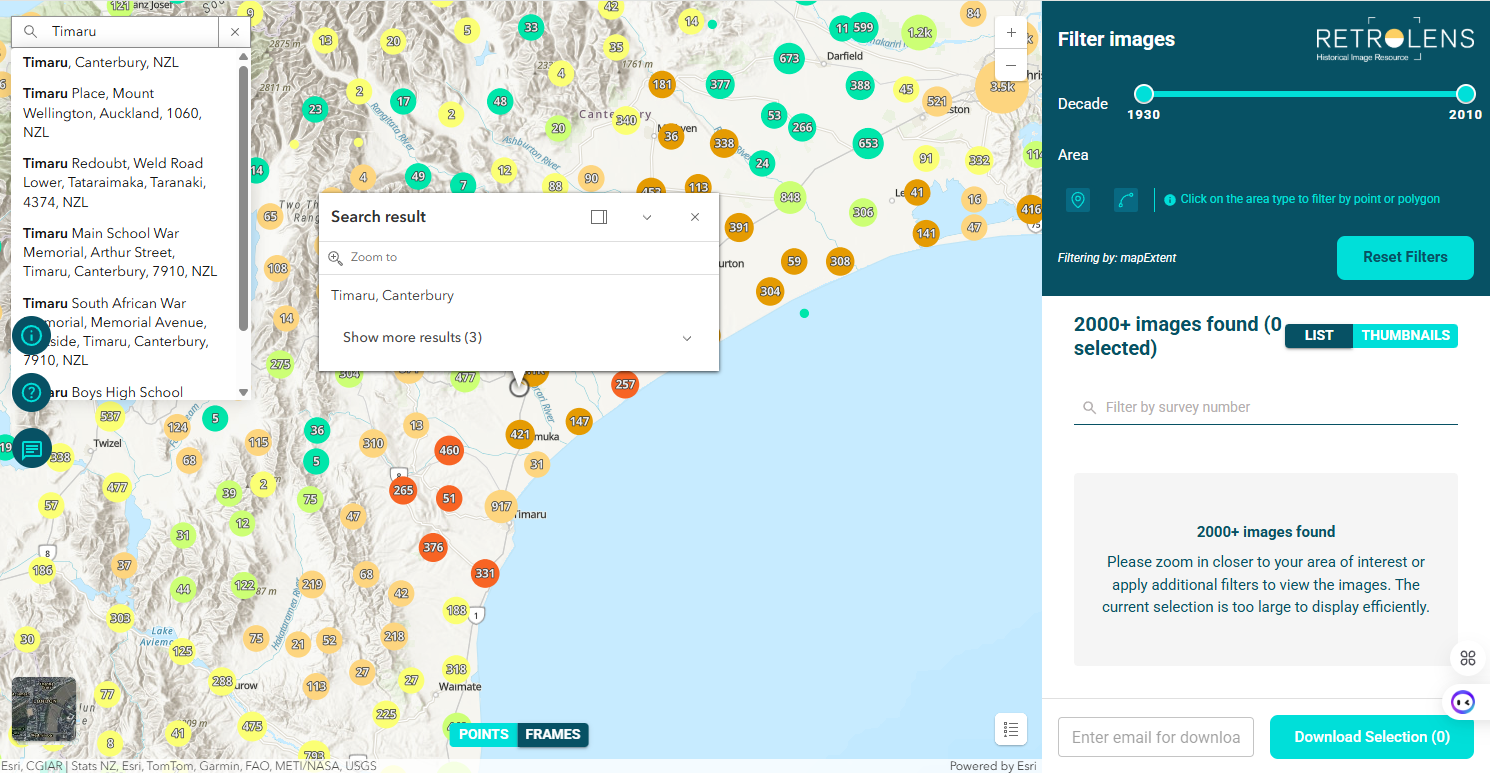Click the map zoom out minus button

tap(1011, 65)
